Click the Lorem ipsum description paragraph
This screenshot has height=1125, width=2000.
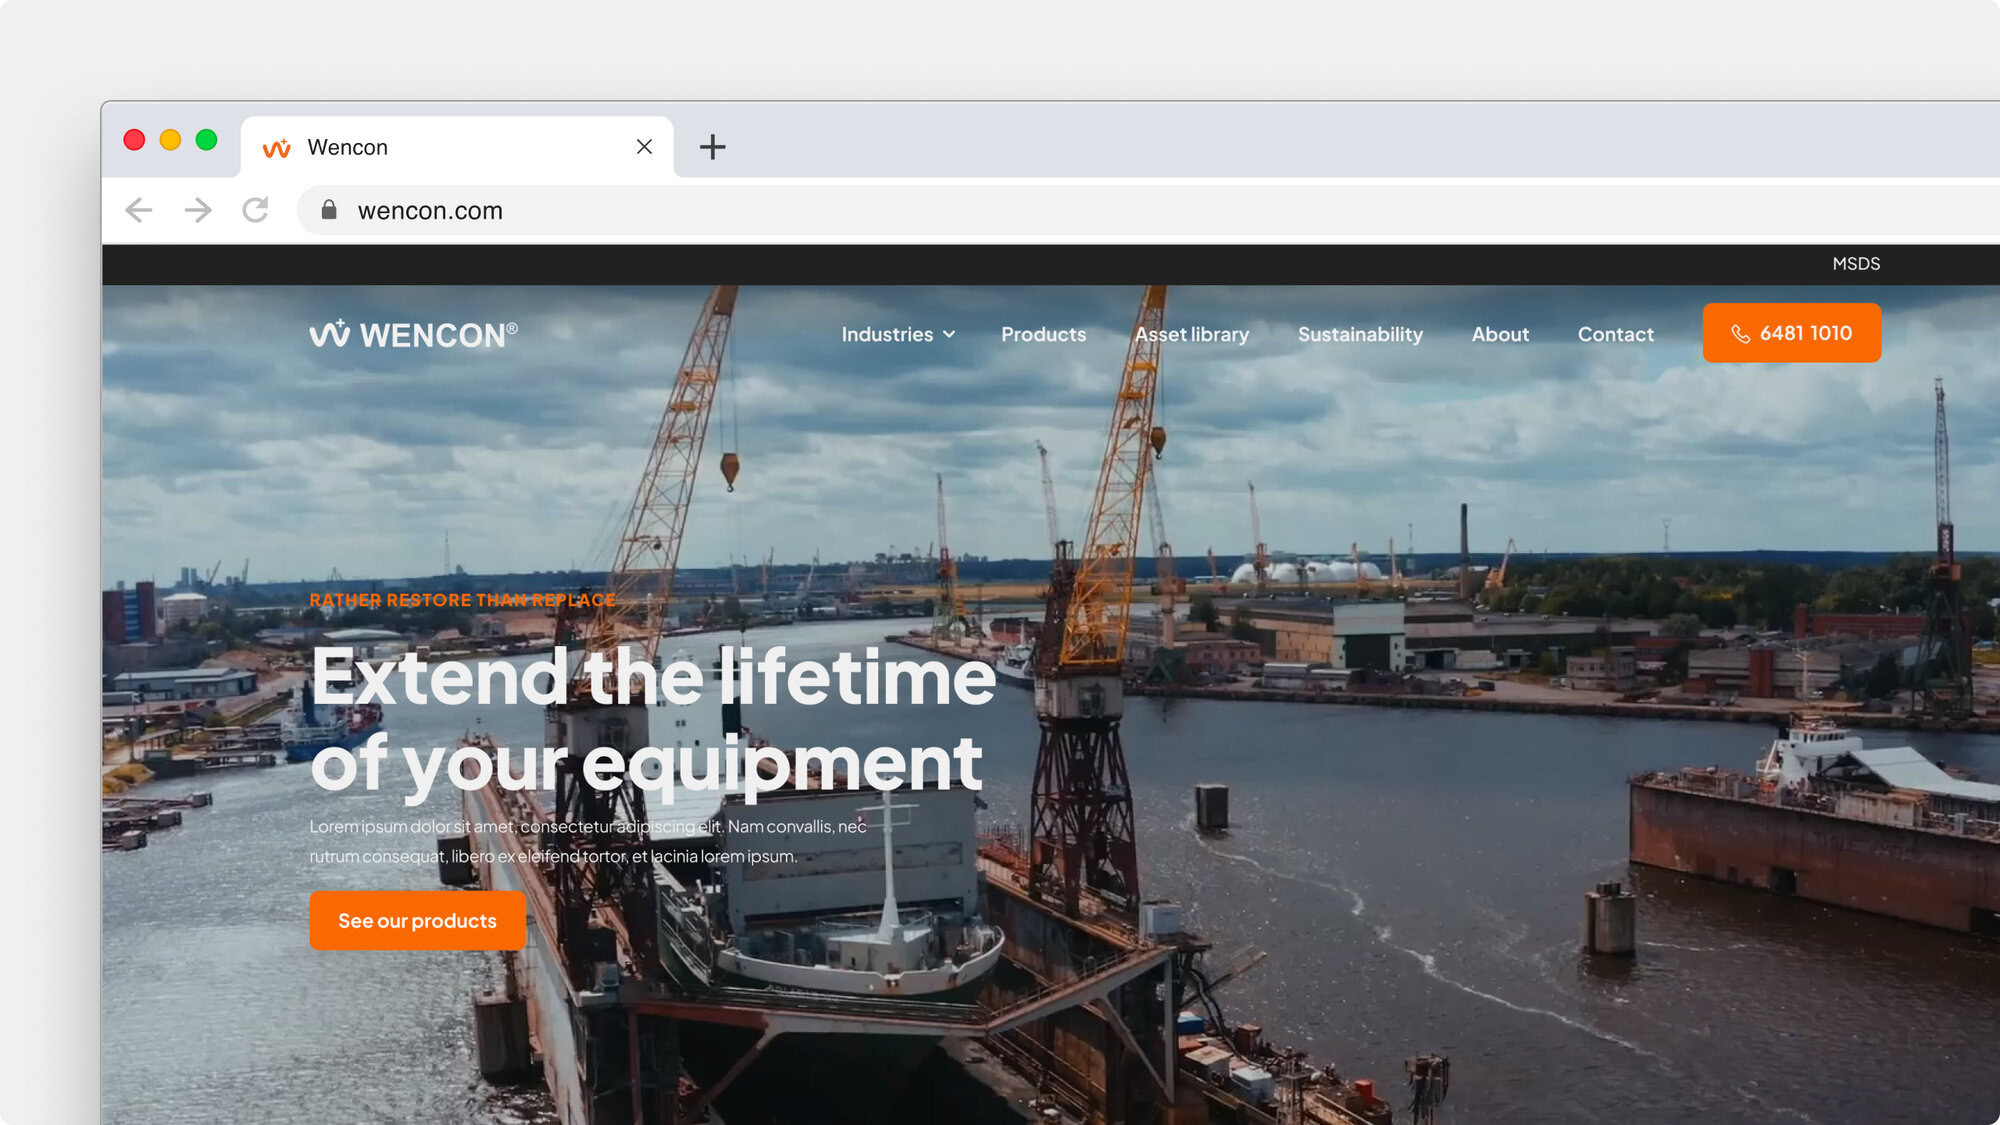click(x=588, y=841)
